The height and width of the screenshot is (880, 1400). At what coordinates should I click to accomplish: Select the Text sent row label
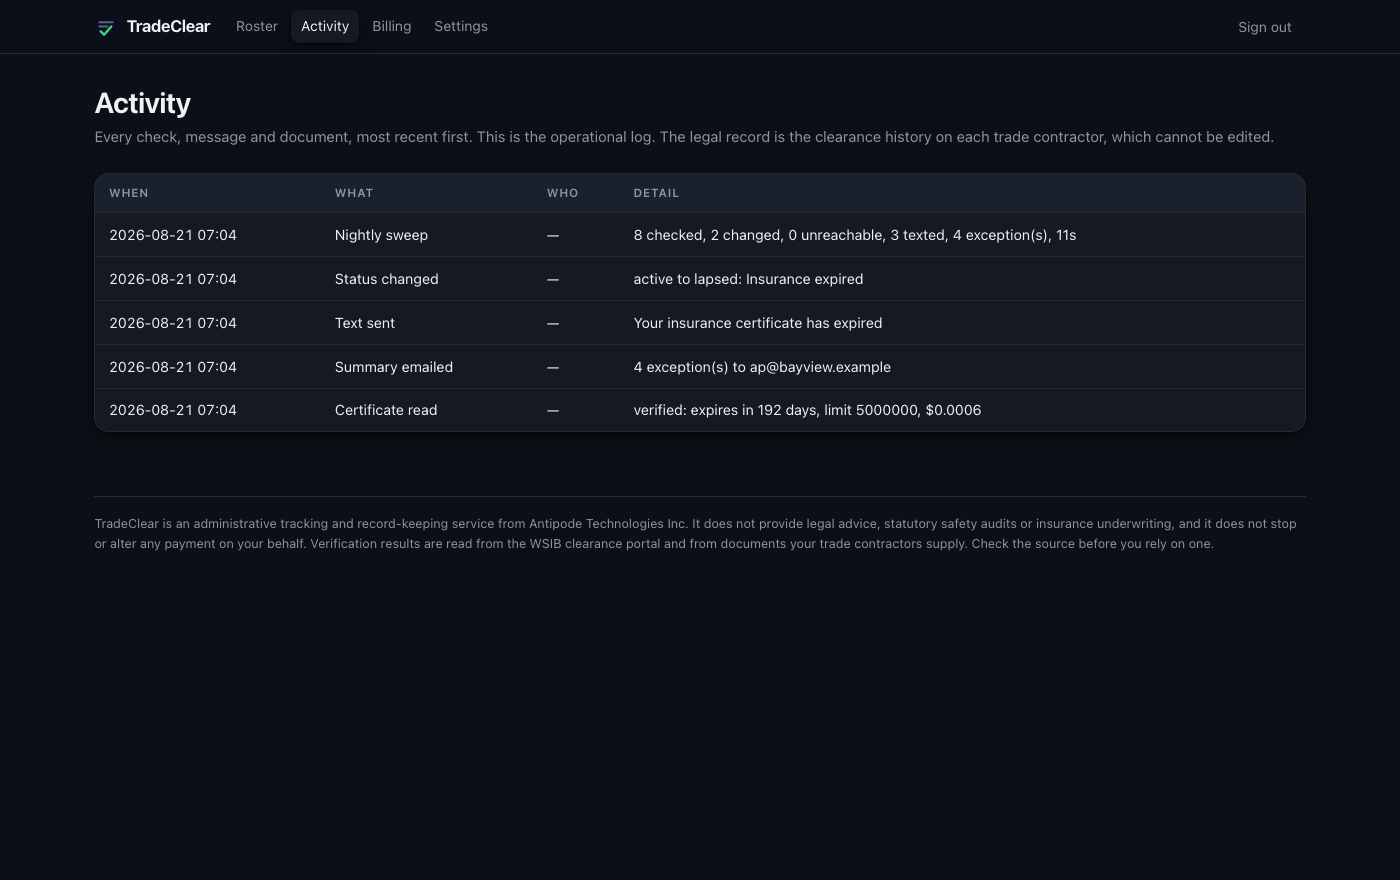pyautogui.click(x=365, y=323)
